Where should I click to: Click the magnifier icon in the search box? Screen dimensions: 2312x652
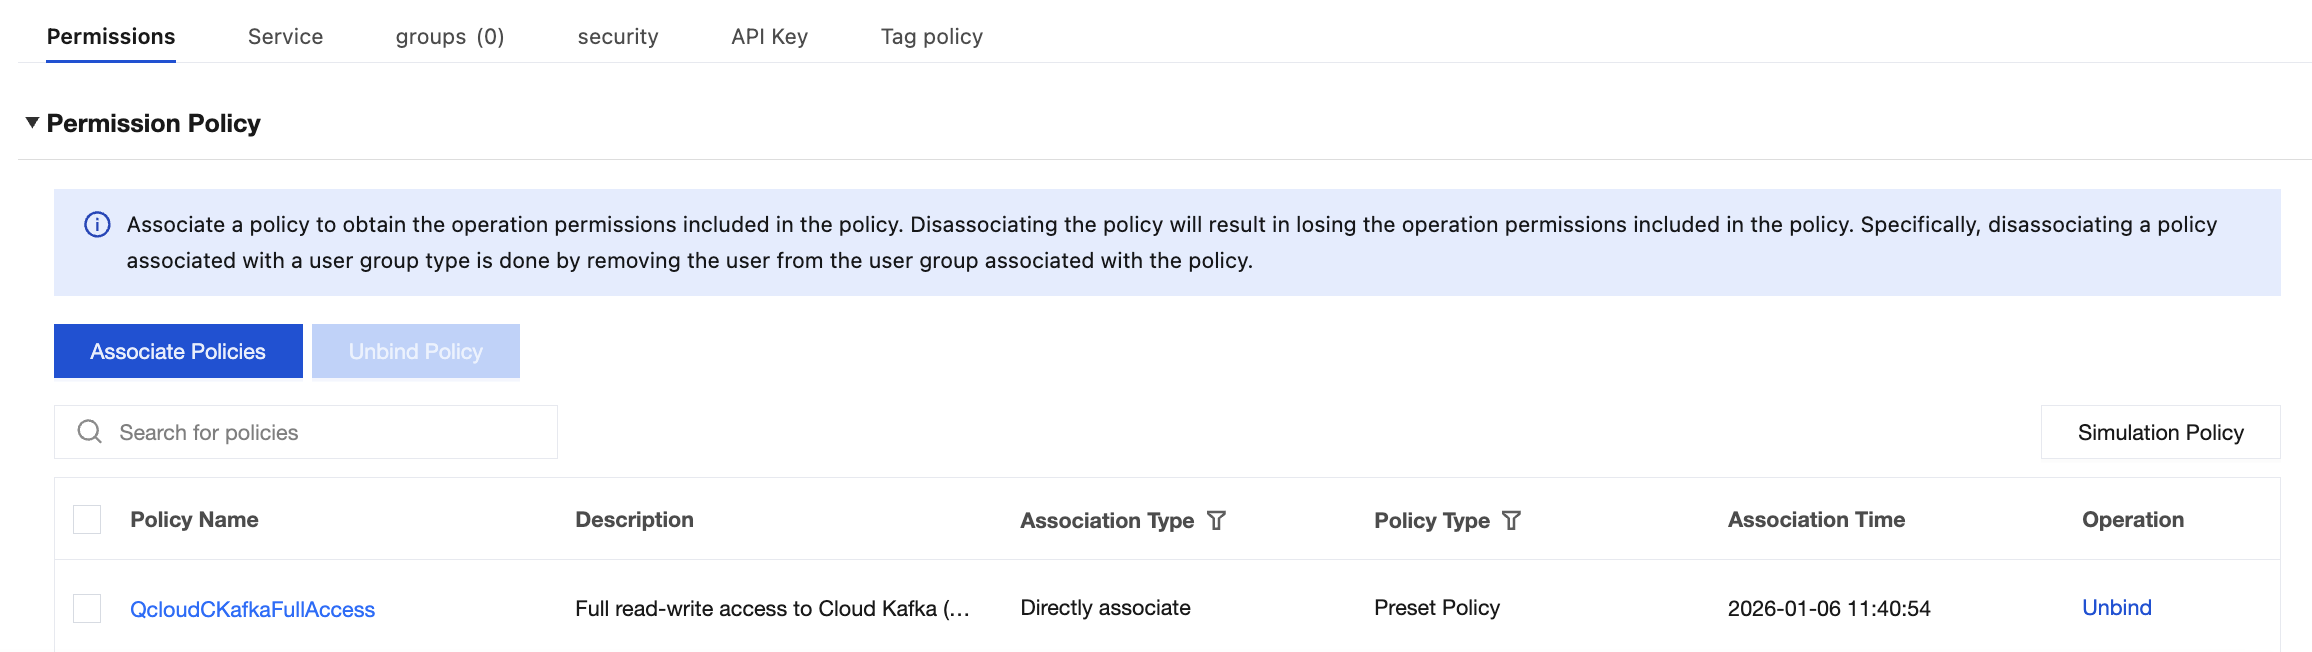click(x=90, y=432)
